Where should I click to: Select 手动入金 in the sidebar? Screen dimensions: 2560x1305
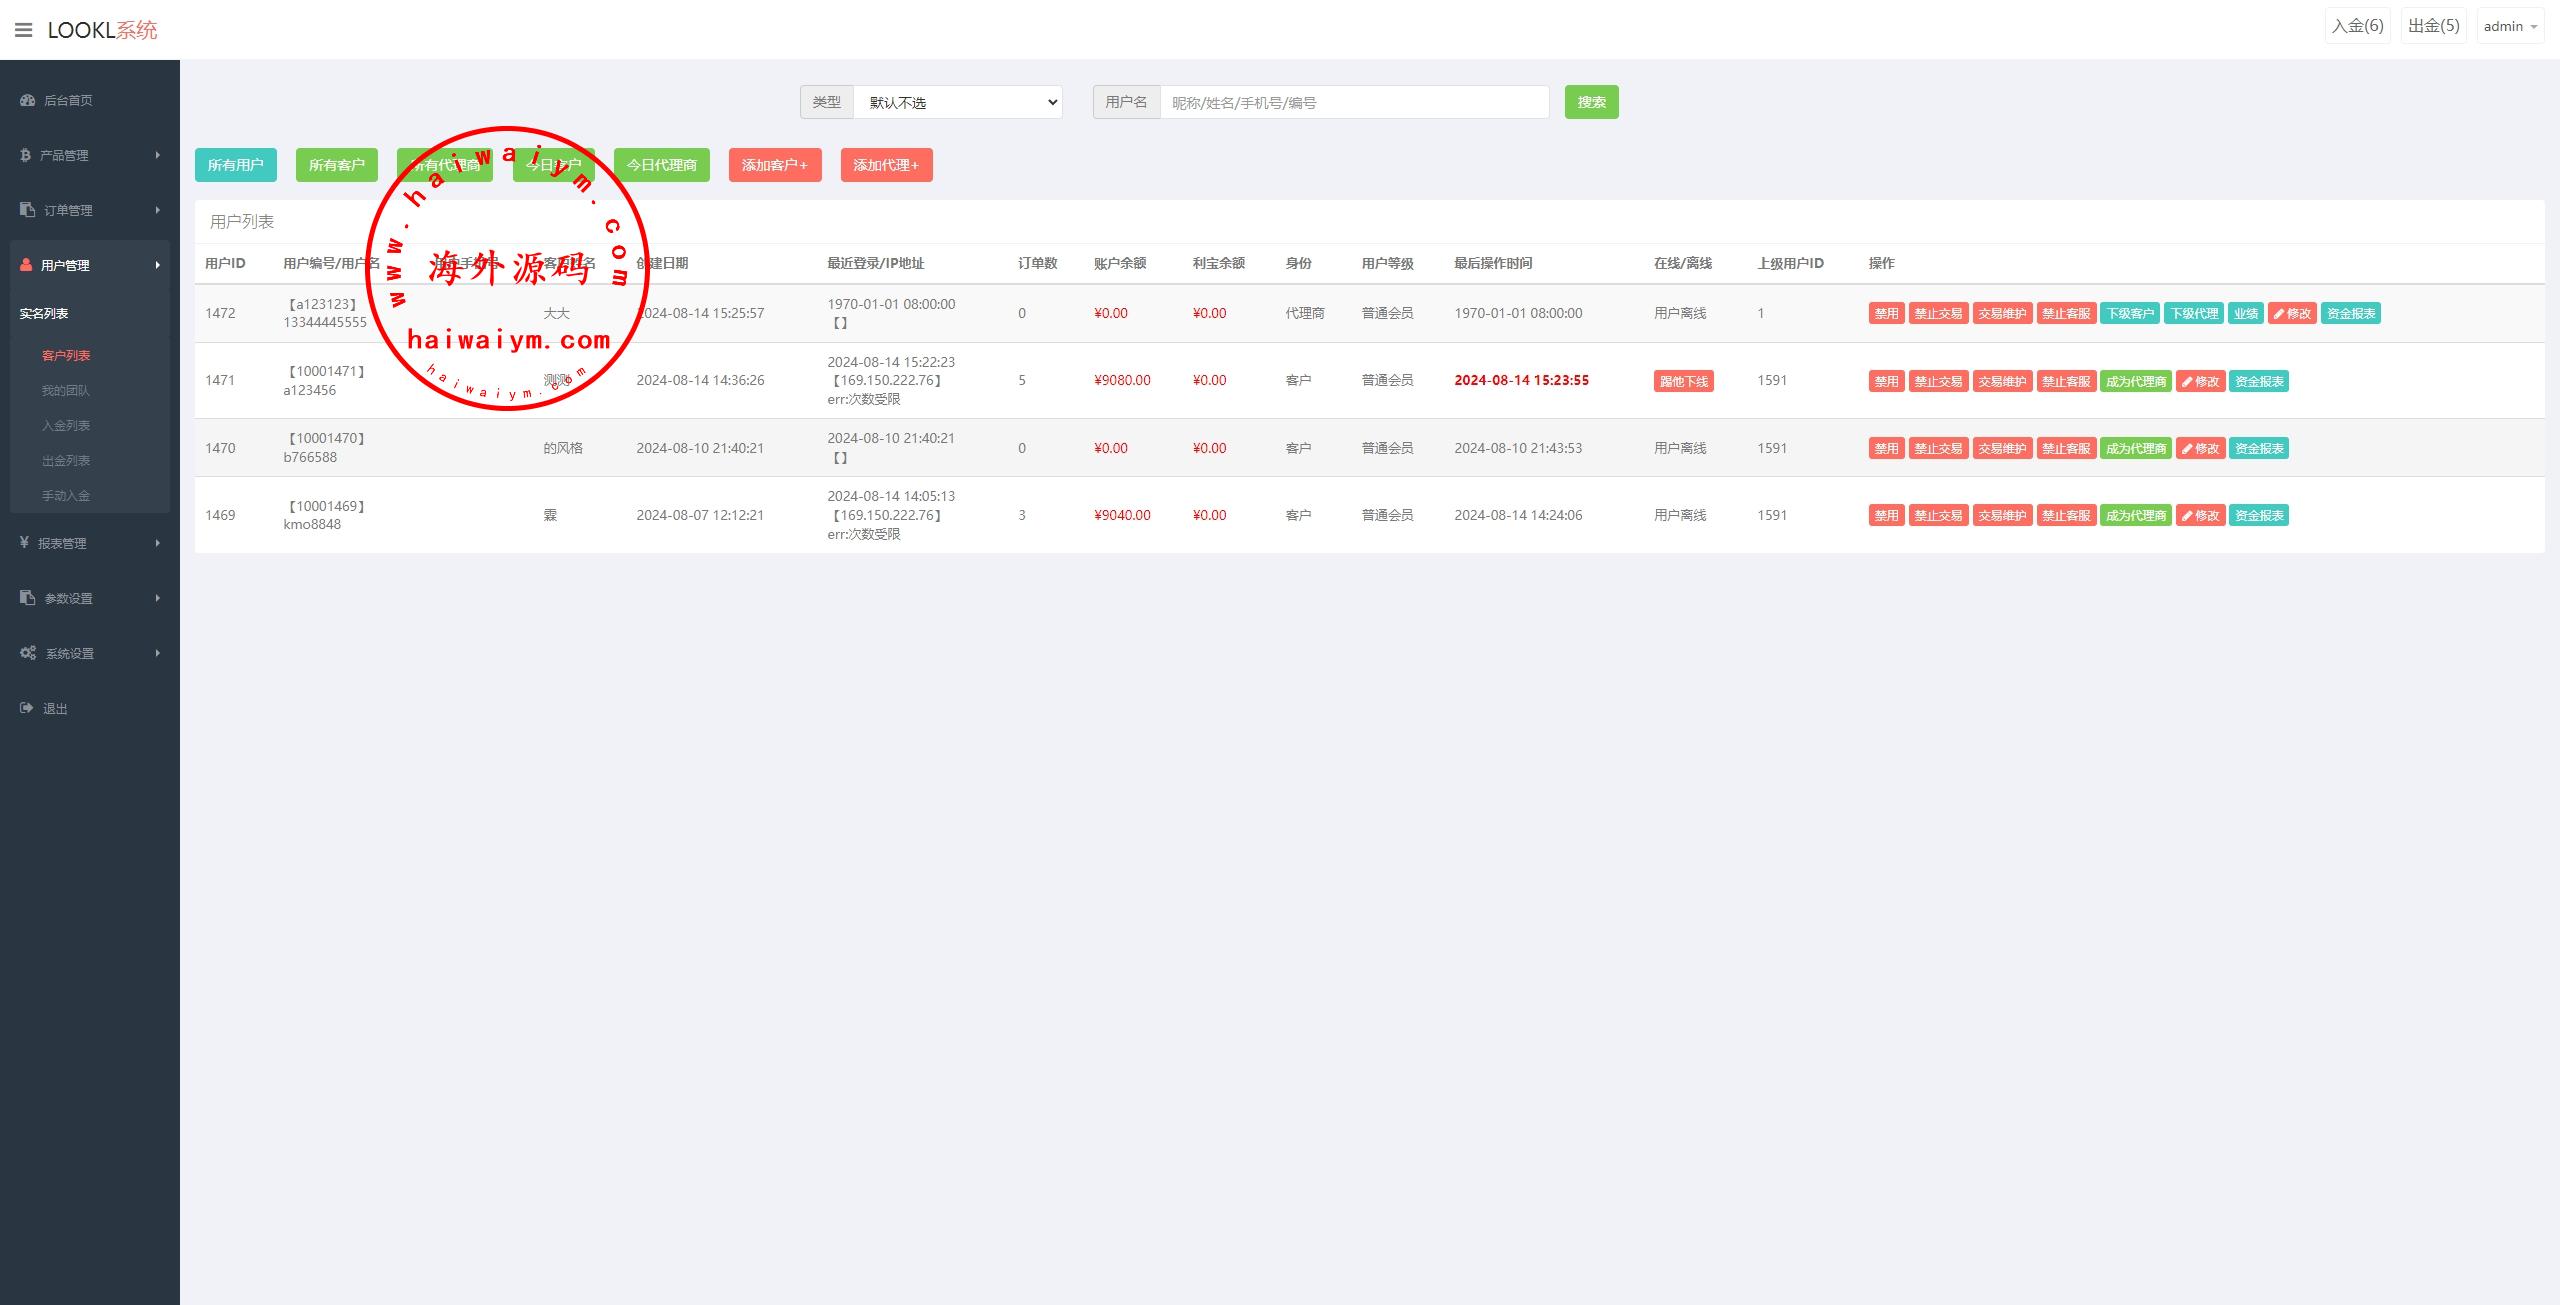pos(66,496)
